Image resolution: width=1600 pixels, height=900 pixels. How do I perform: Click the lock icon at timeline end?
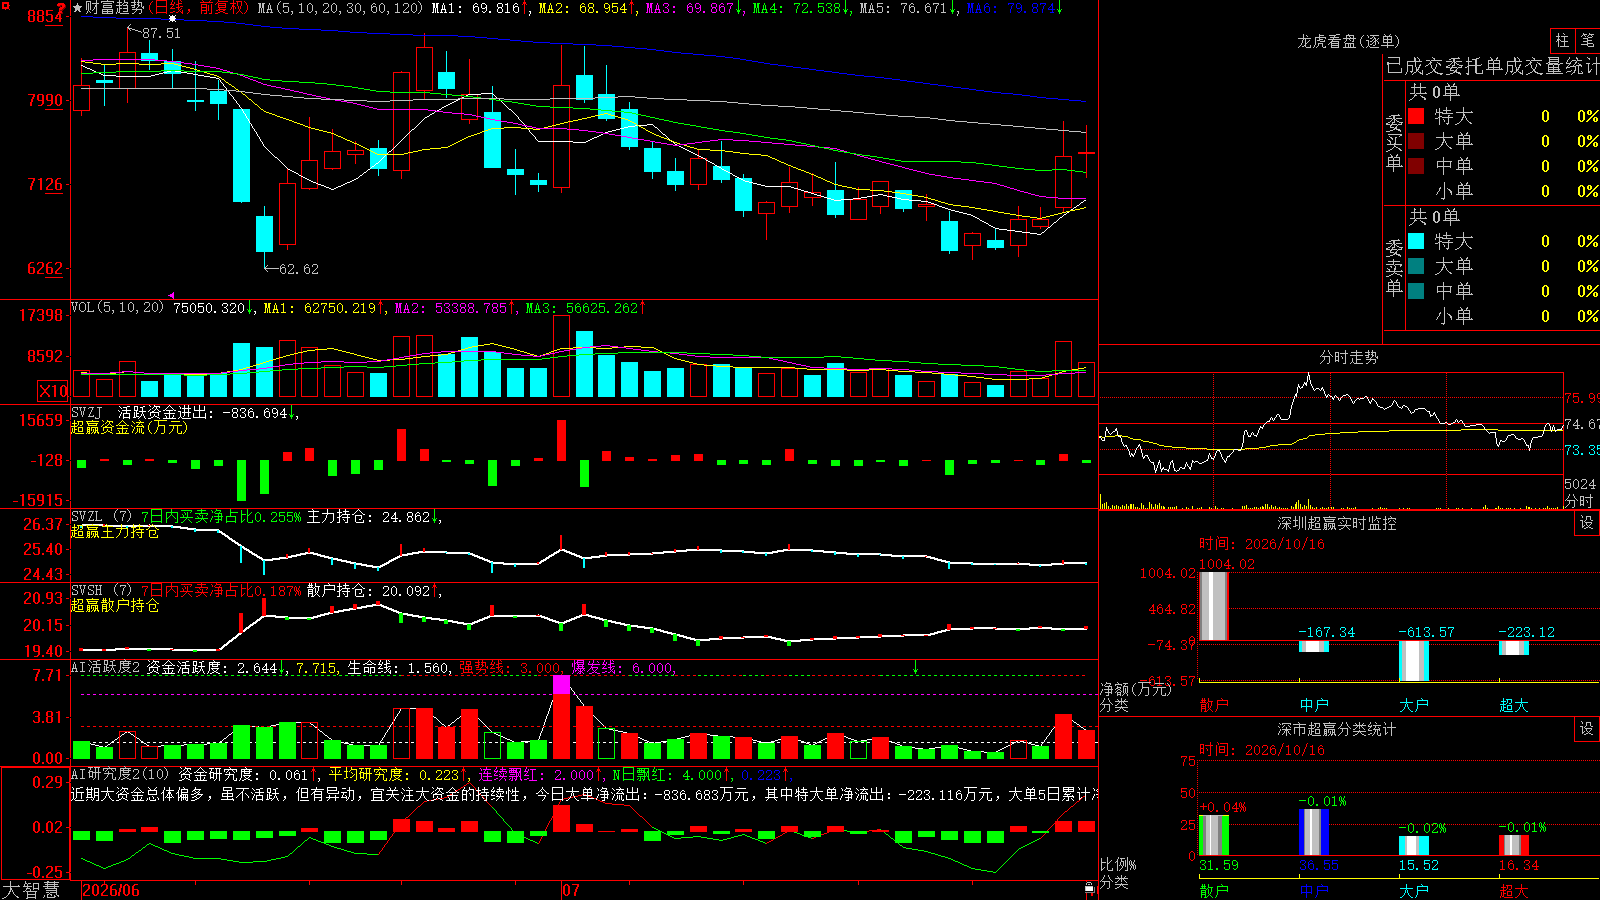pyautogui.click(x=1090, y=888)
